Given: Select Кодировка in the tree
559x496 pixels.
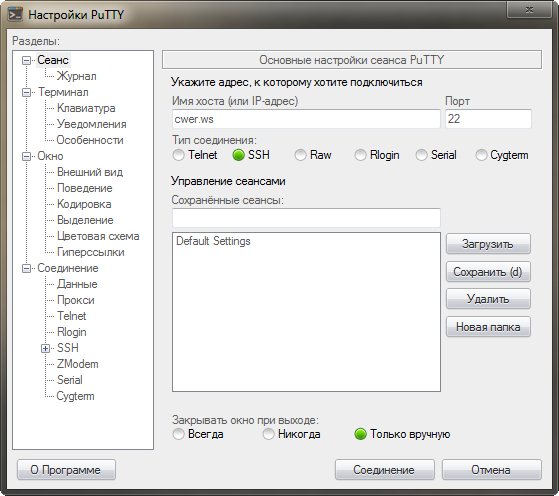Looking at the screenshot, I should (x=84, y=204).
